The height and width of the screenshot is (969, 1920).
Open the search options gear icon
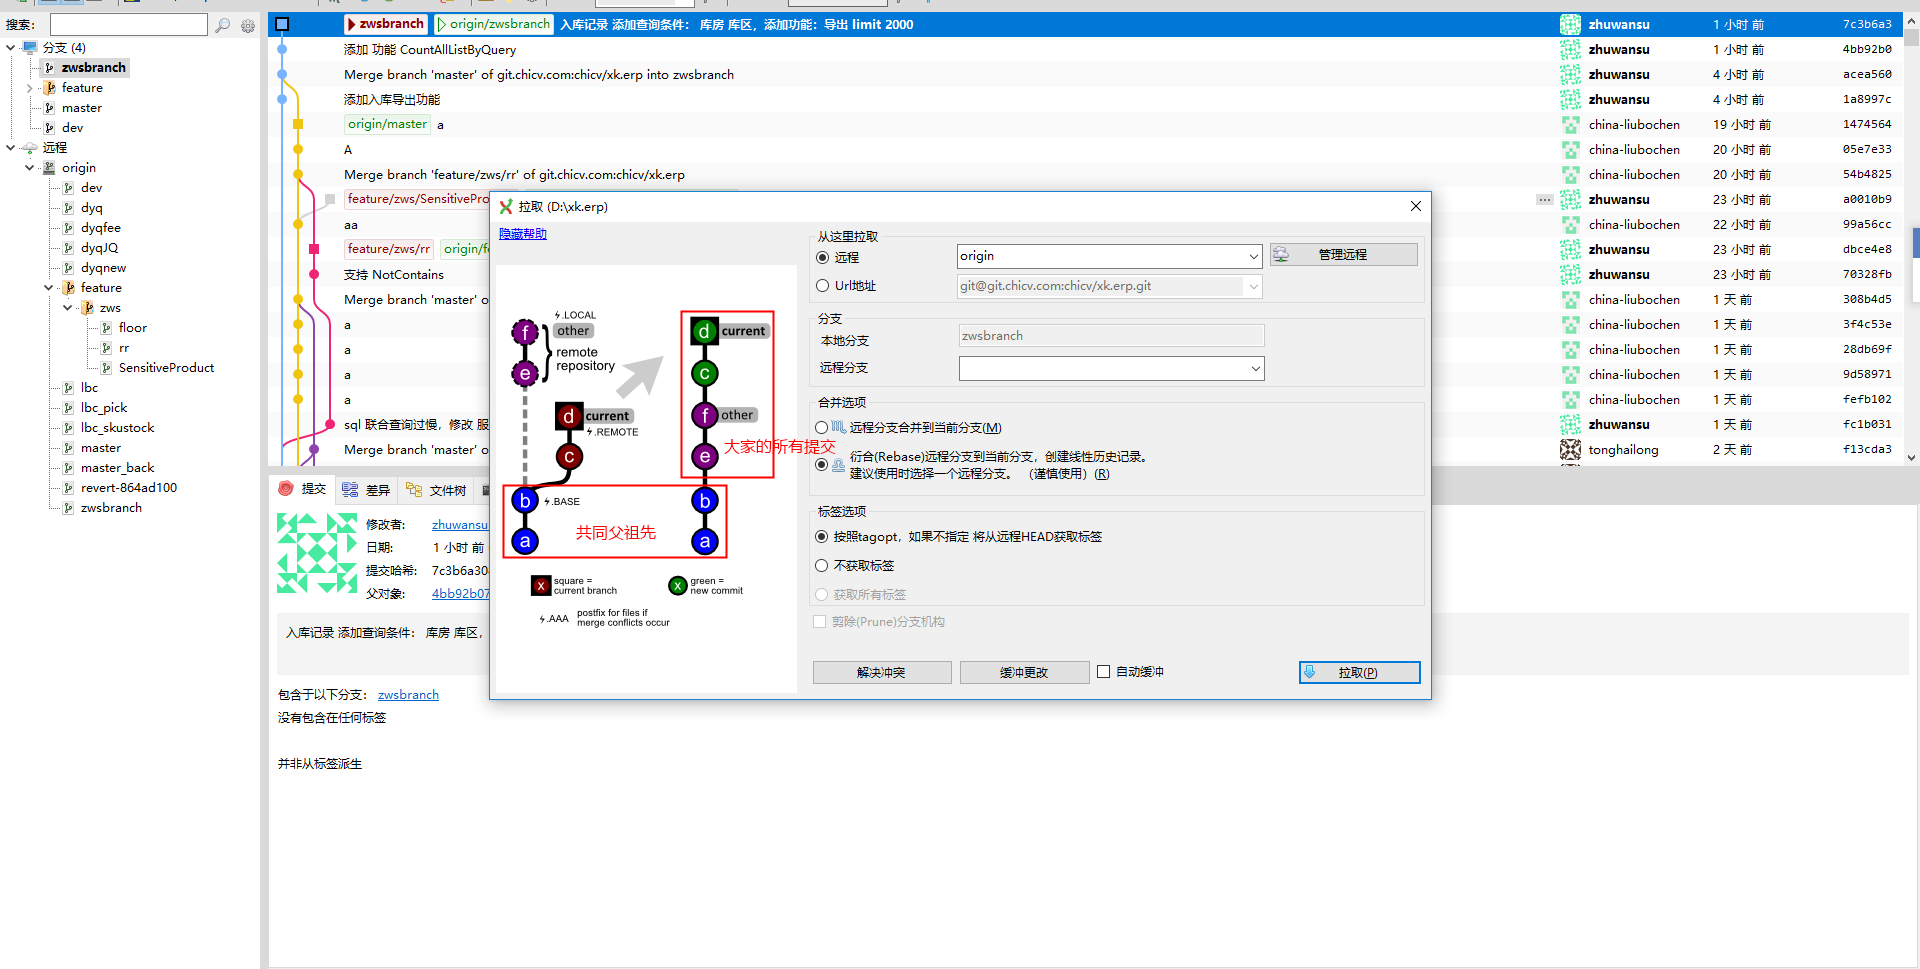point(248,25)
